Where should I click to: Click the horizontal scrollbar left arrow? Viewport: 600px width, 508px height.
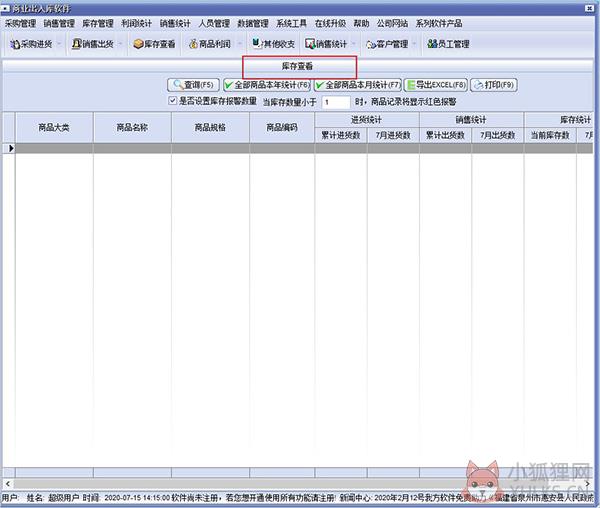8,484
